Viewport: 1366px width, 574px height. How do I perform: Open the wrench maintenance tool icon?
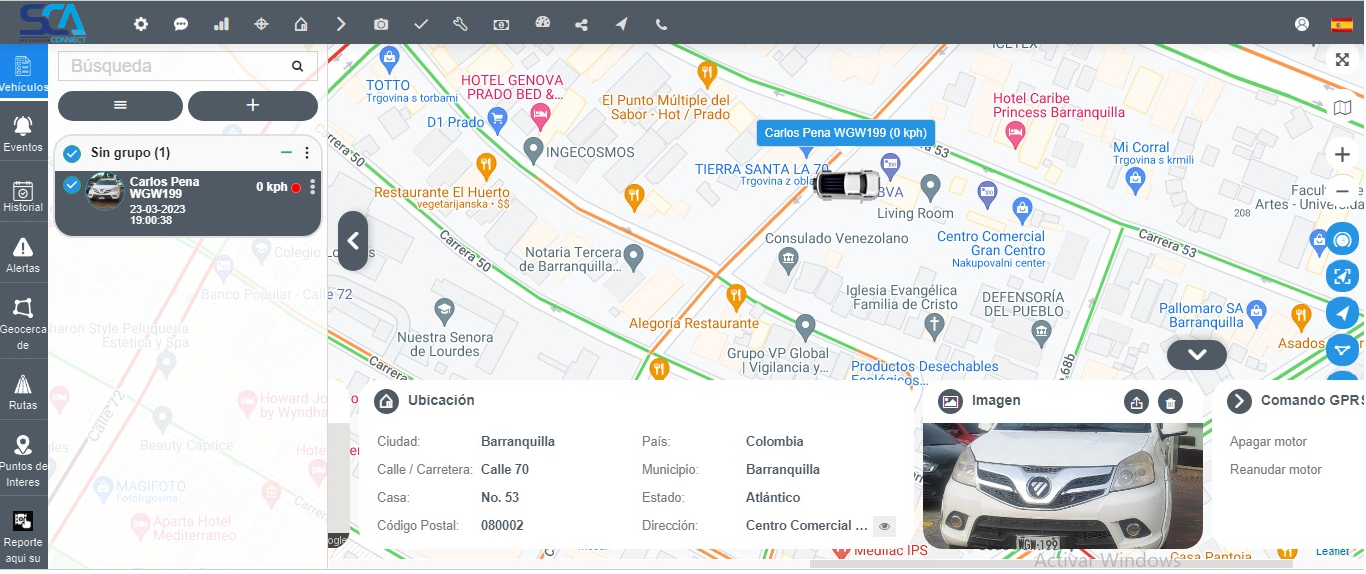(461, 24)
